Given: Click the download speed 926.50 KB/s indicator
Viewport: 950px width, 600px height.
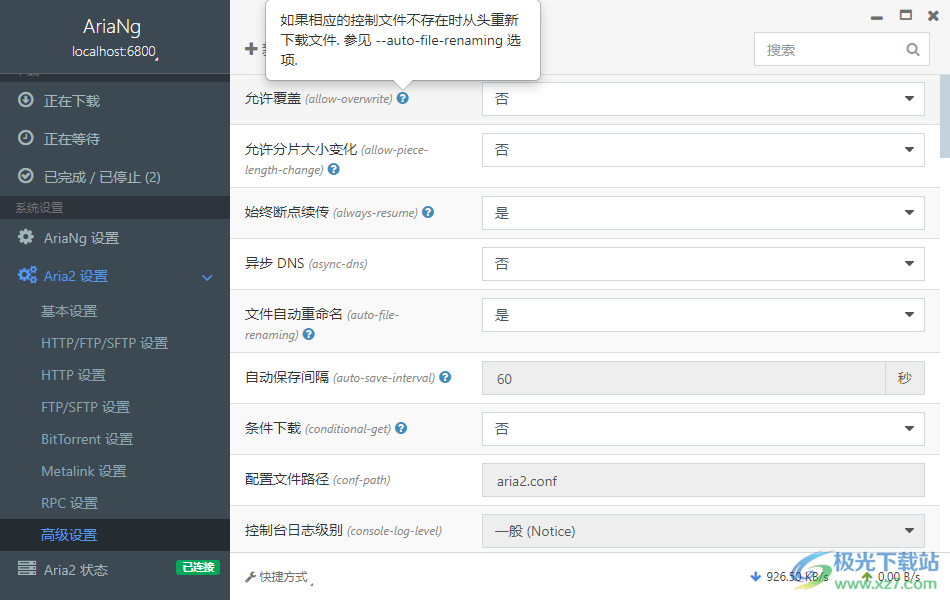Looking at the screenshot, I should [x=789, y=576].
